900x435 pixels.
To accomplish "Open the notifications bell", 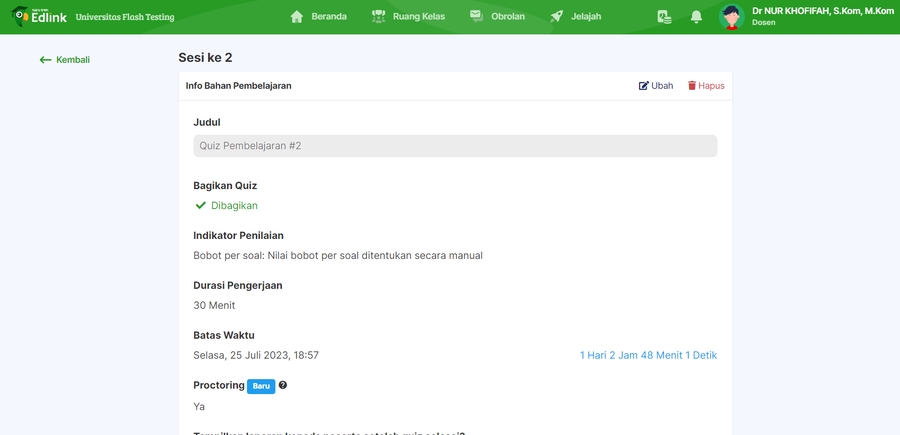I will pyautogui.click(x=696, y=17).
